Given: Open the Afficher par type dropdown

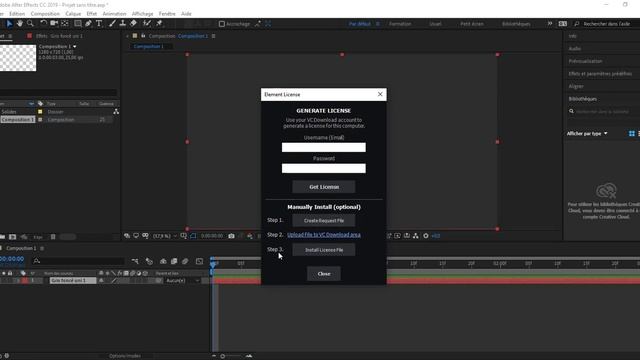Looking at the screenshot, I should tap(587, 133).
